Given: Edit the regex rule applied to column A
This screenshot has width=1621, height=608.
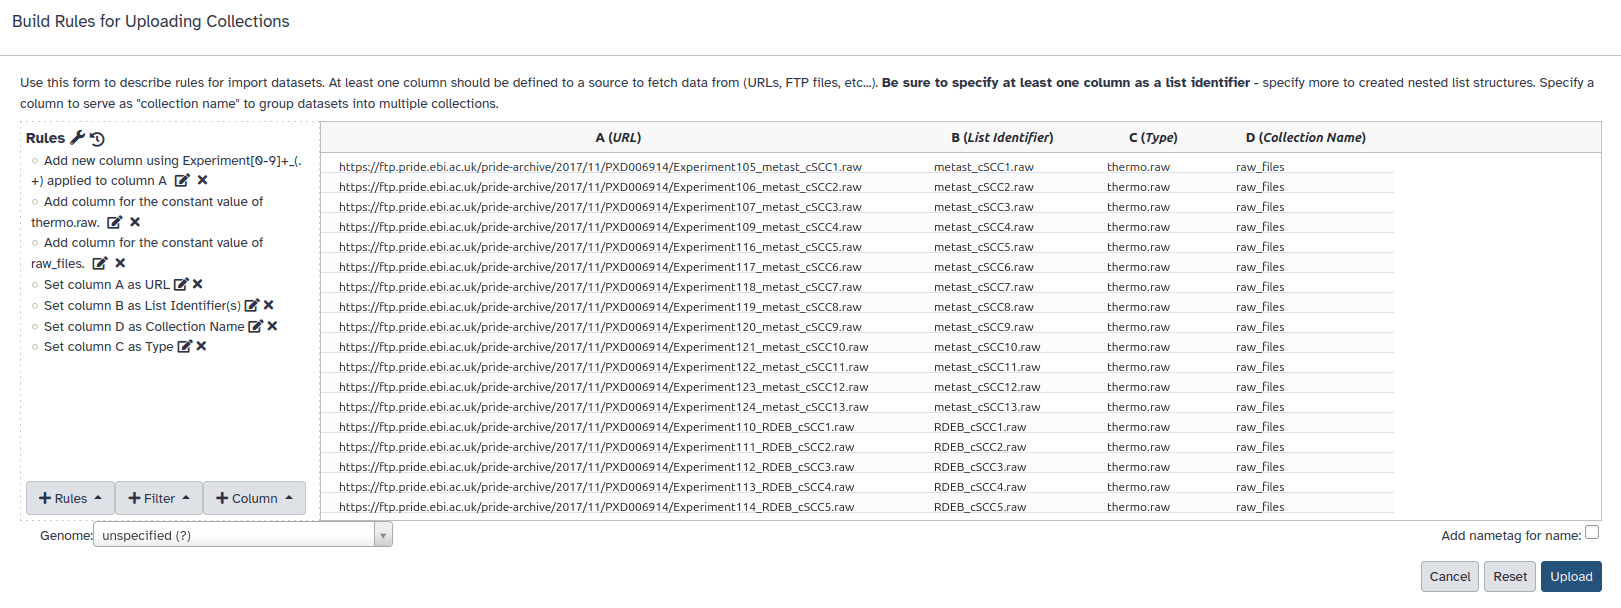Looking at the screenshot, I should pos(182,181).
